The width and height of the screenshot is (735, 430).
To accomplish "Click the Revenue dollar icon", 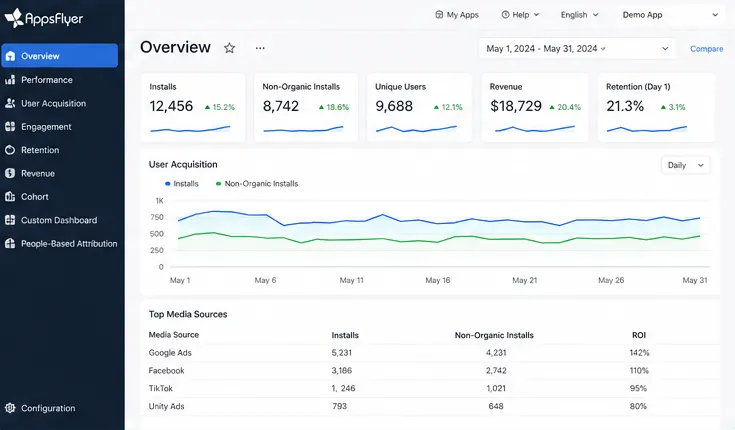I will pos(10,174).
